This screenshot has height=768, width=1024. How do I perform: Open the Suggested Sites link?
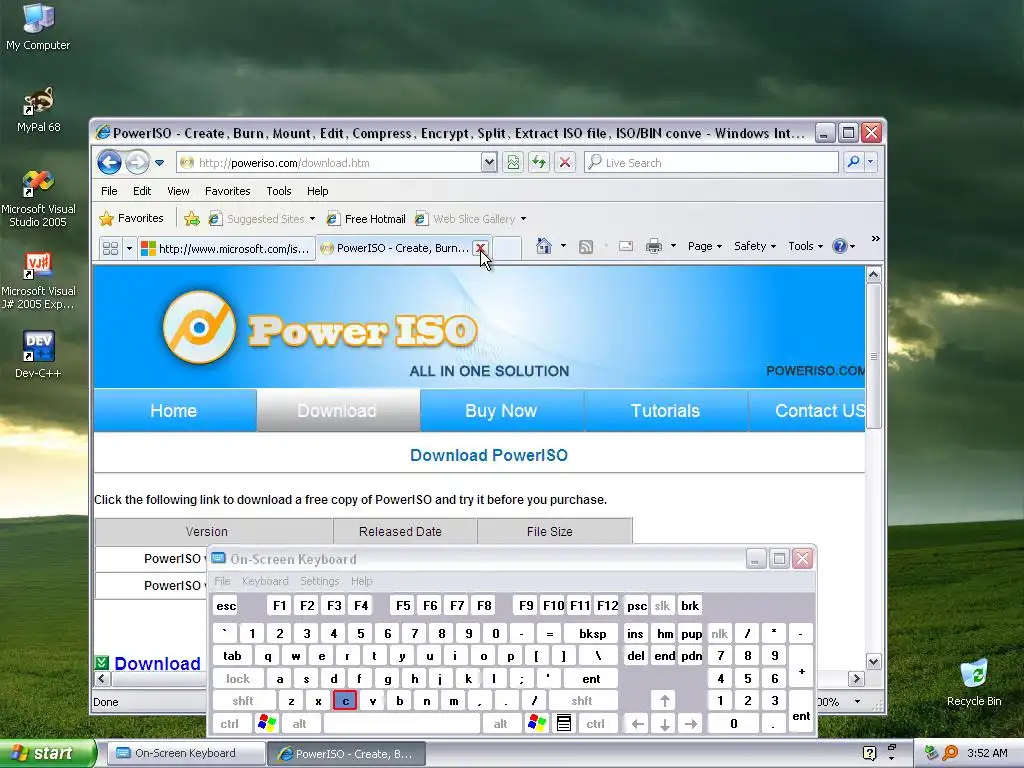coord(261,219)
